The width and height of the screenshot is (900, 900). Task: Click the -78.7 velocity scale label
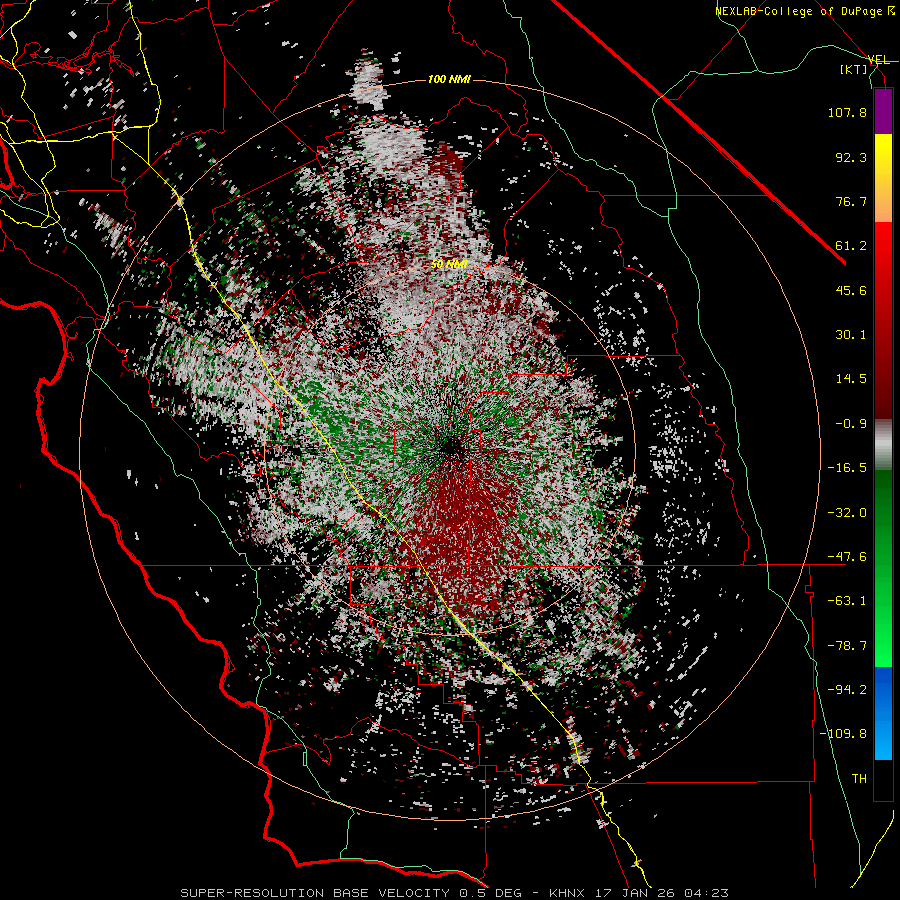point(847,645)
